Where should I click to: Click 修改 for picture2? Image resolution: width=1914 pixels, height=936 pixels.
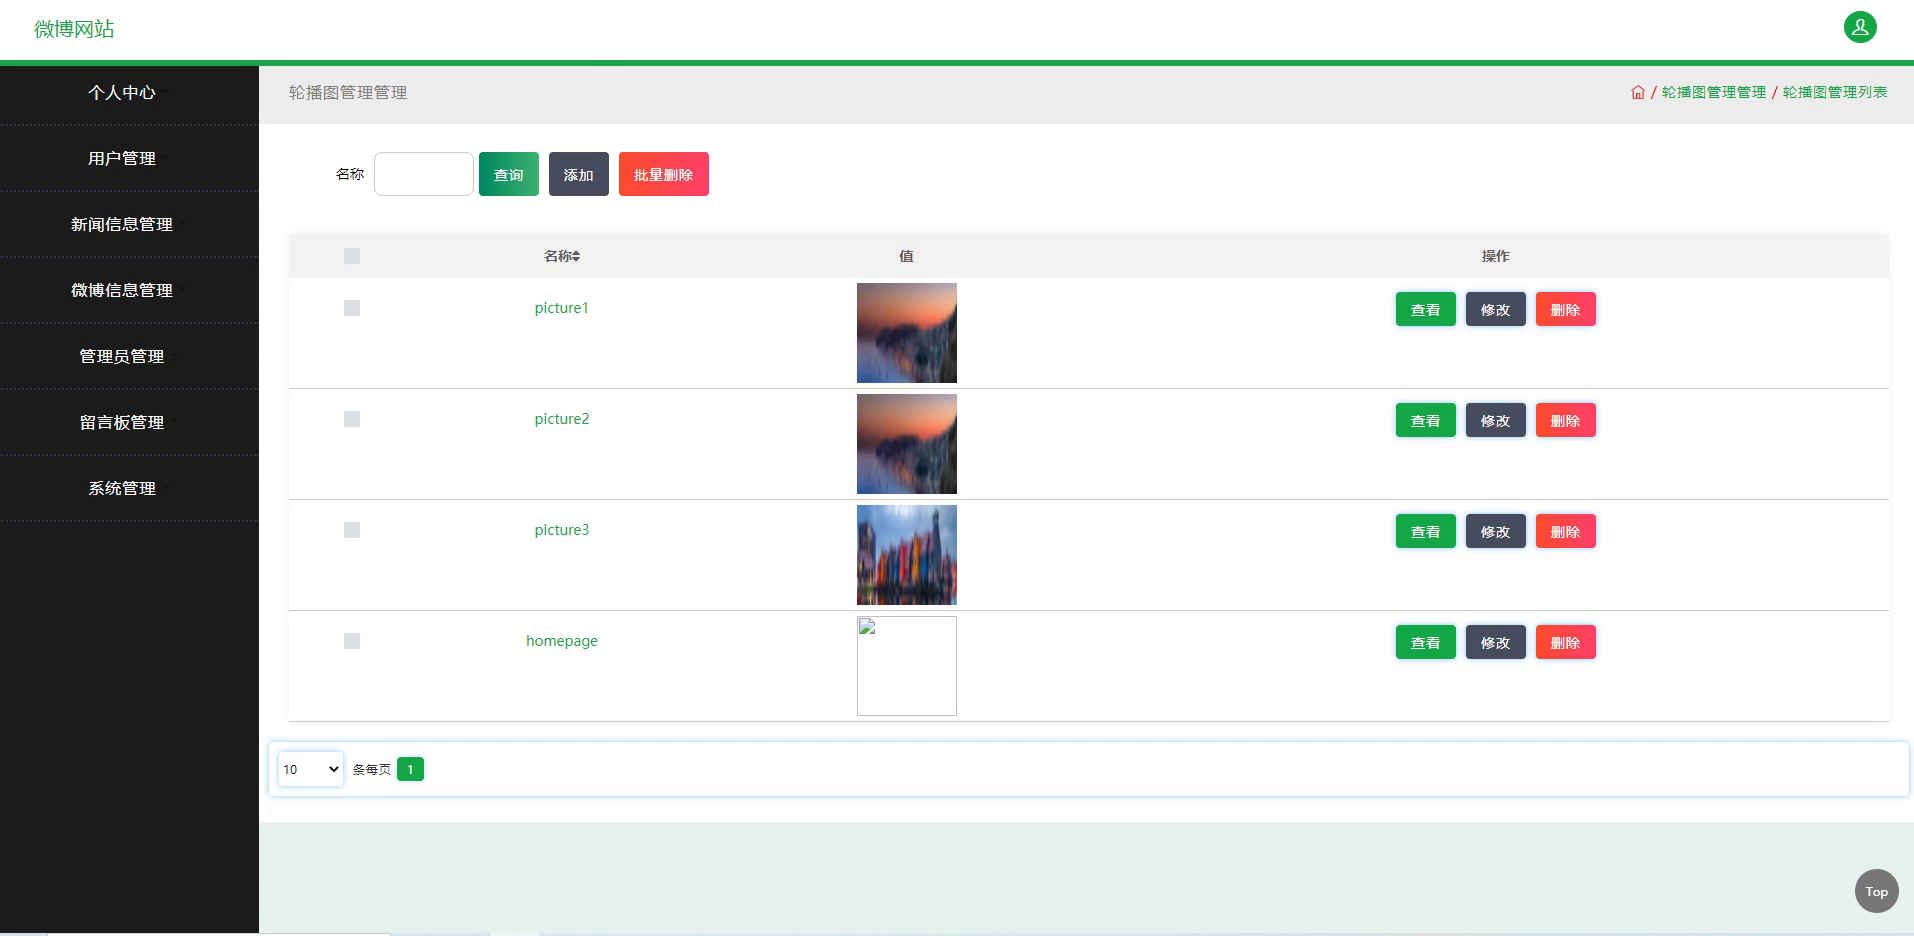point(1496,420)
